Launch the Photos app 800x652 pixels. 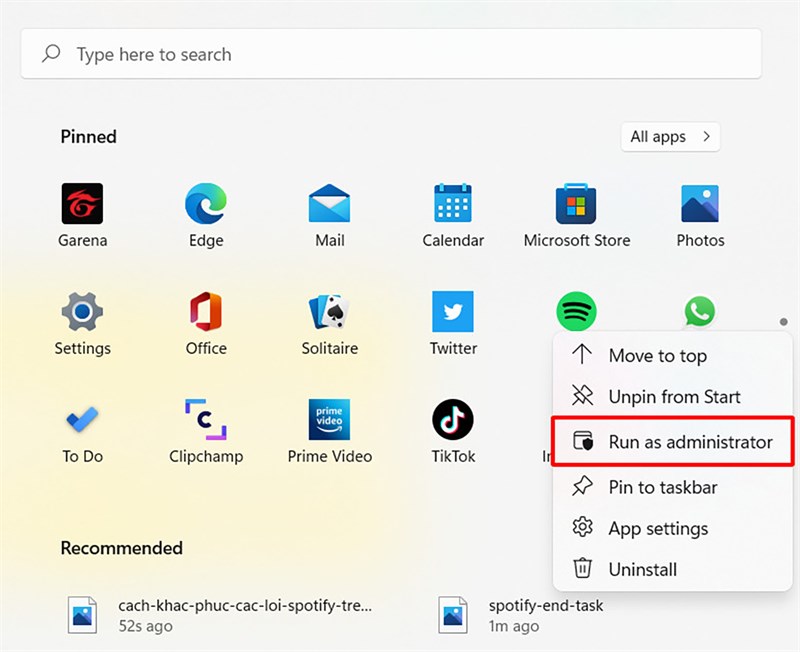(x=700, y=205)
